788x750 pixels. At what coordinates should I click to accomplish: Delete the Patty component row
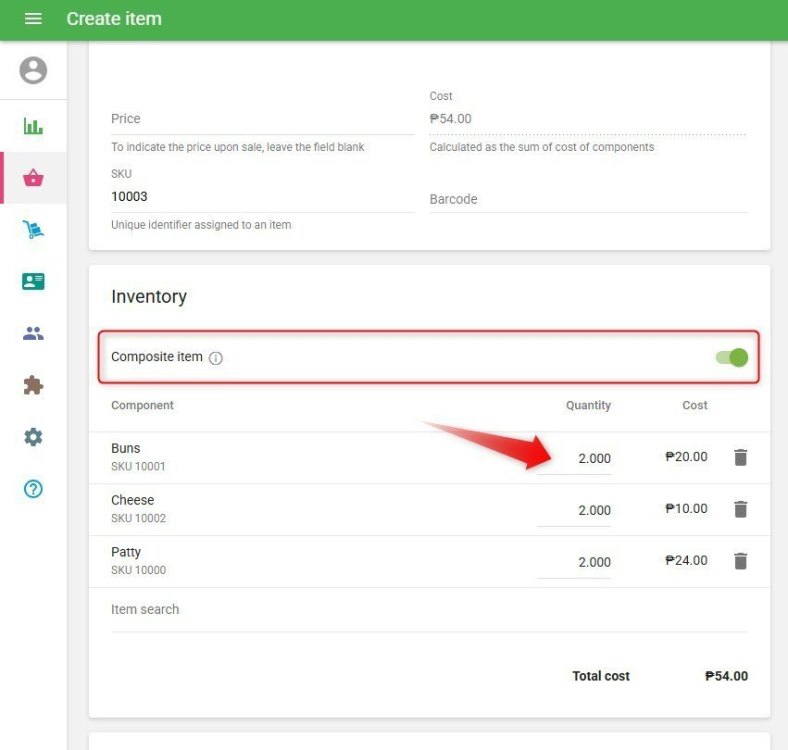[740, 561]
